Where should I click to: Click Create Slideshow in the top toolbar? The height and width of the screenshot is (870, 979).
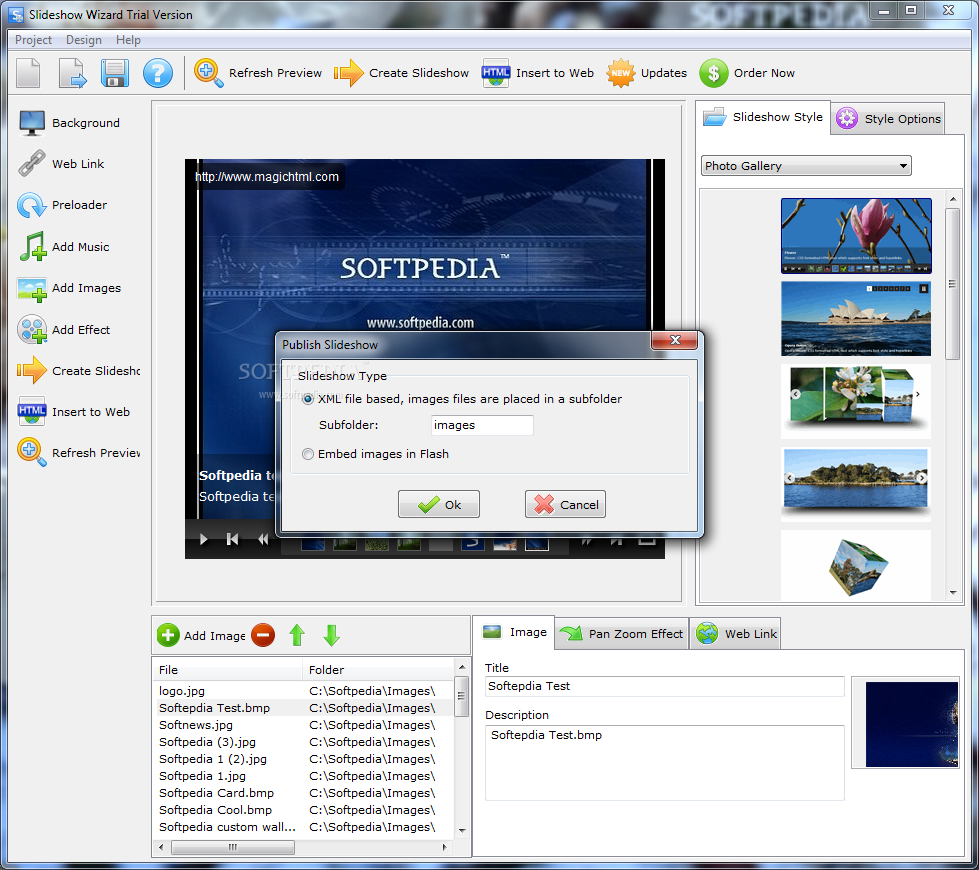401,73
